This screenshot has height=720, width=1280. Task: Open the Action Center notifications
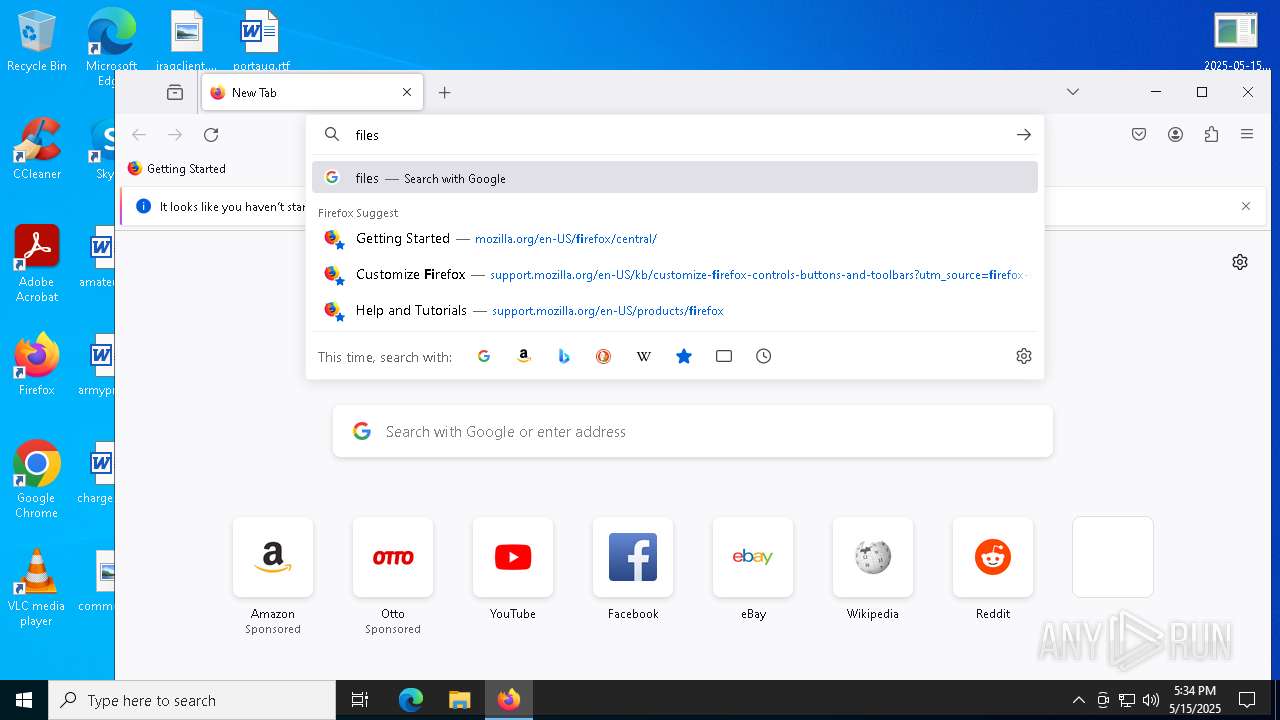pos(1247,700)
